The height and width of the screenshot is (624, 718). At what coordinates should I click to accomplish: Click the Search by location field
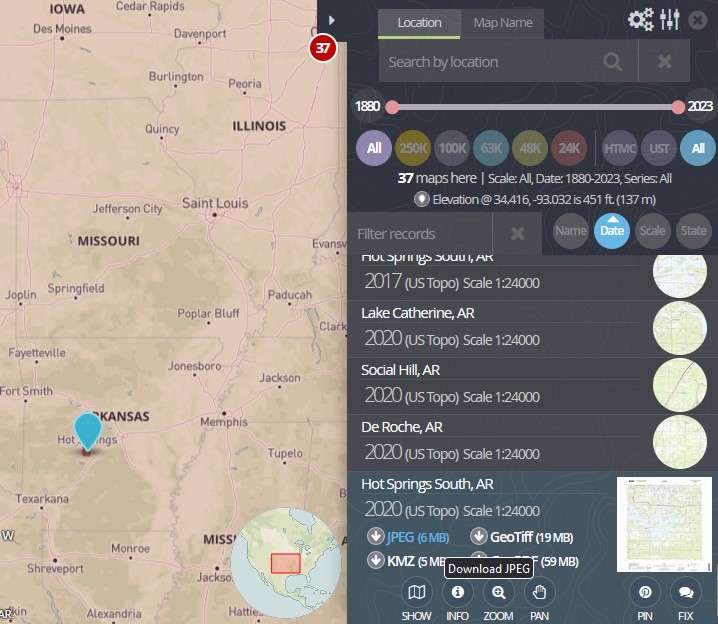tap(490, 62)
